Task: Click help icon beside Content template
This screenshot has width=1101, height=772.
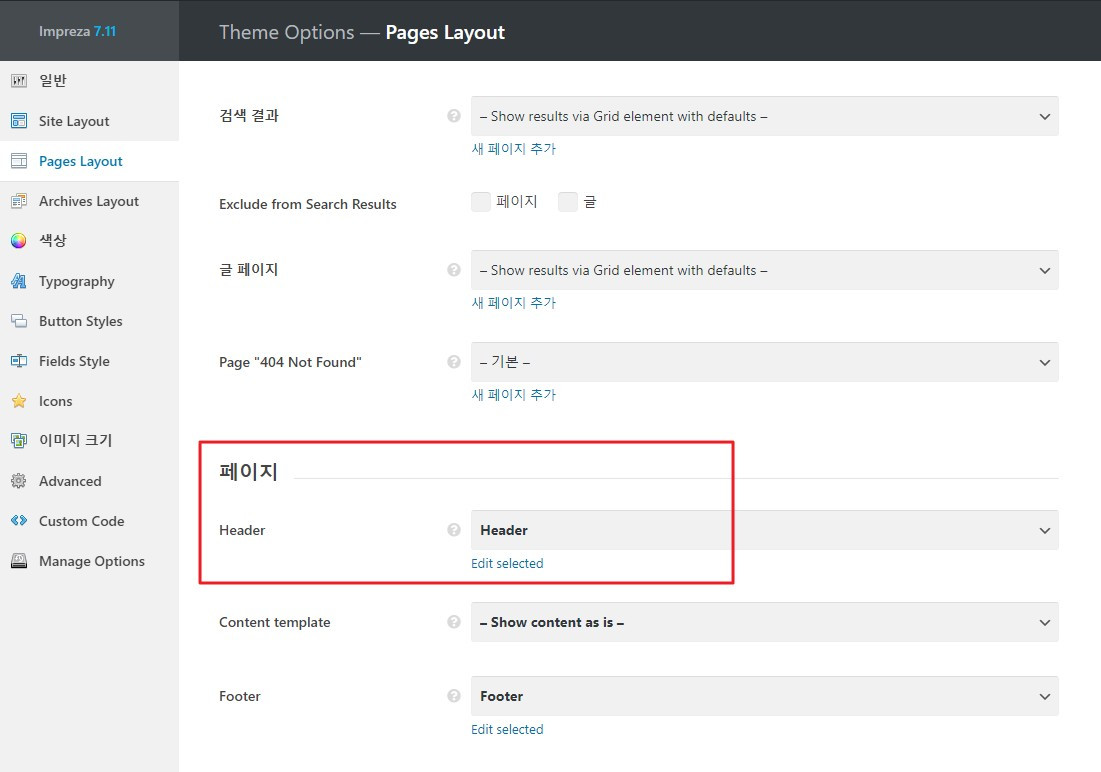Action: (x=454, y=622)
